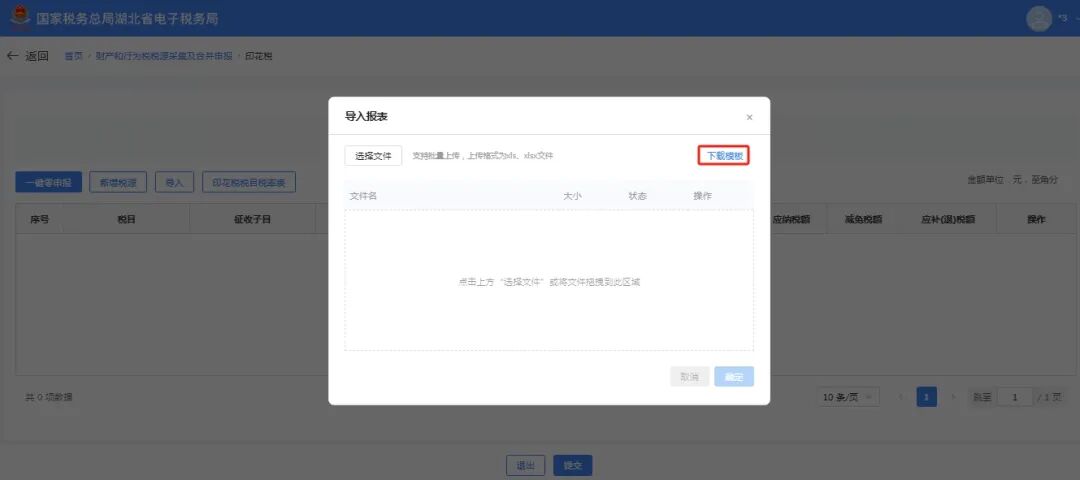Click the 跳至 page number input

[1014, 397]
